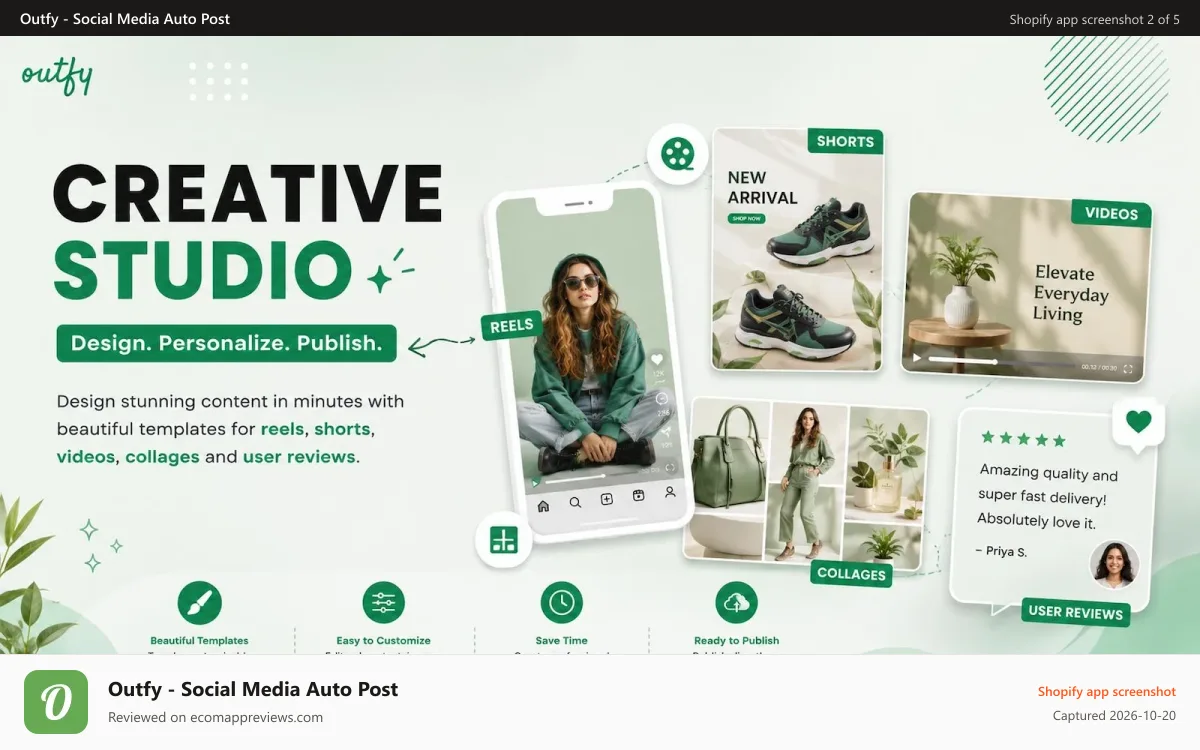1200x750 pixels.
Task: Click the Easy to Customize label
Action: pyautogui.click(x=383, y=640)
